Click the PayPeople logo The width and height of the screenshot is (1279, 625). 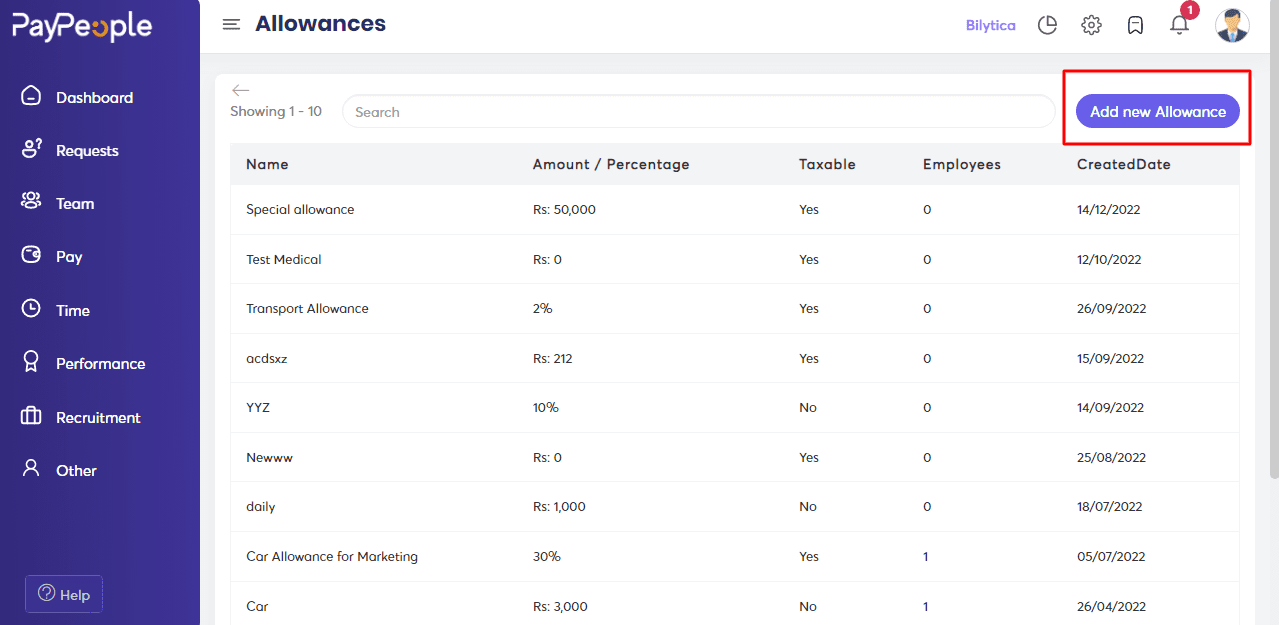click(x=82, y=27)
